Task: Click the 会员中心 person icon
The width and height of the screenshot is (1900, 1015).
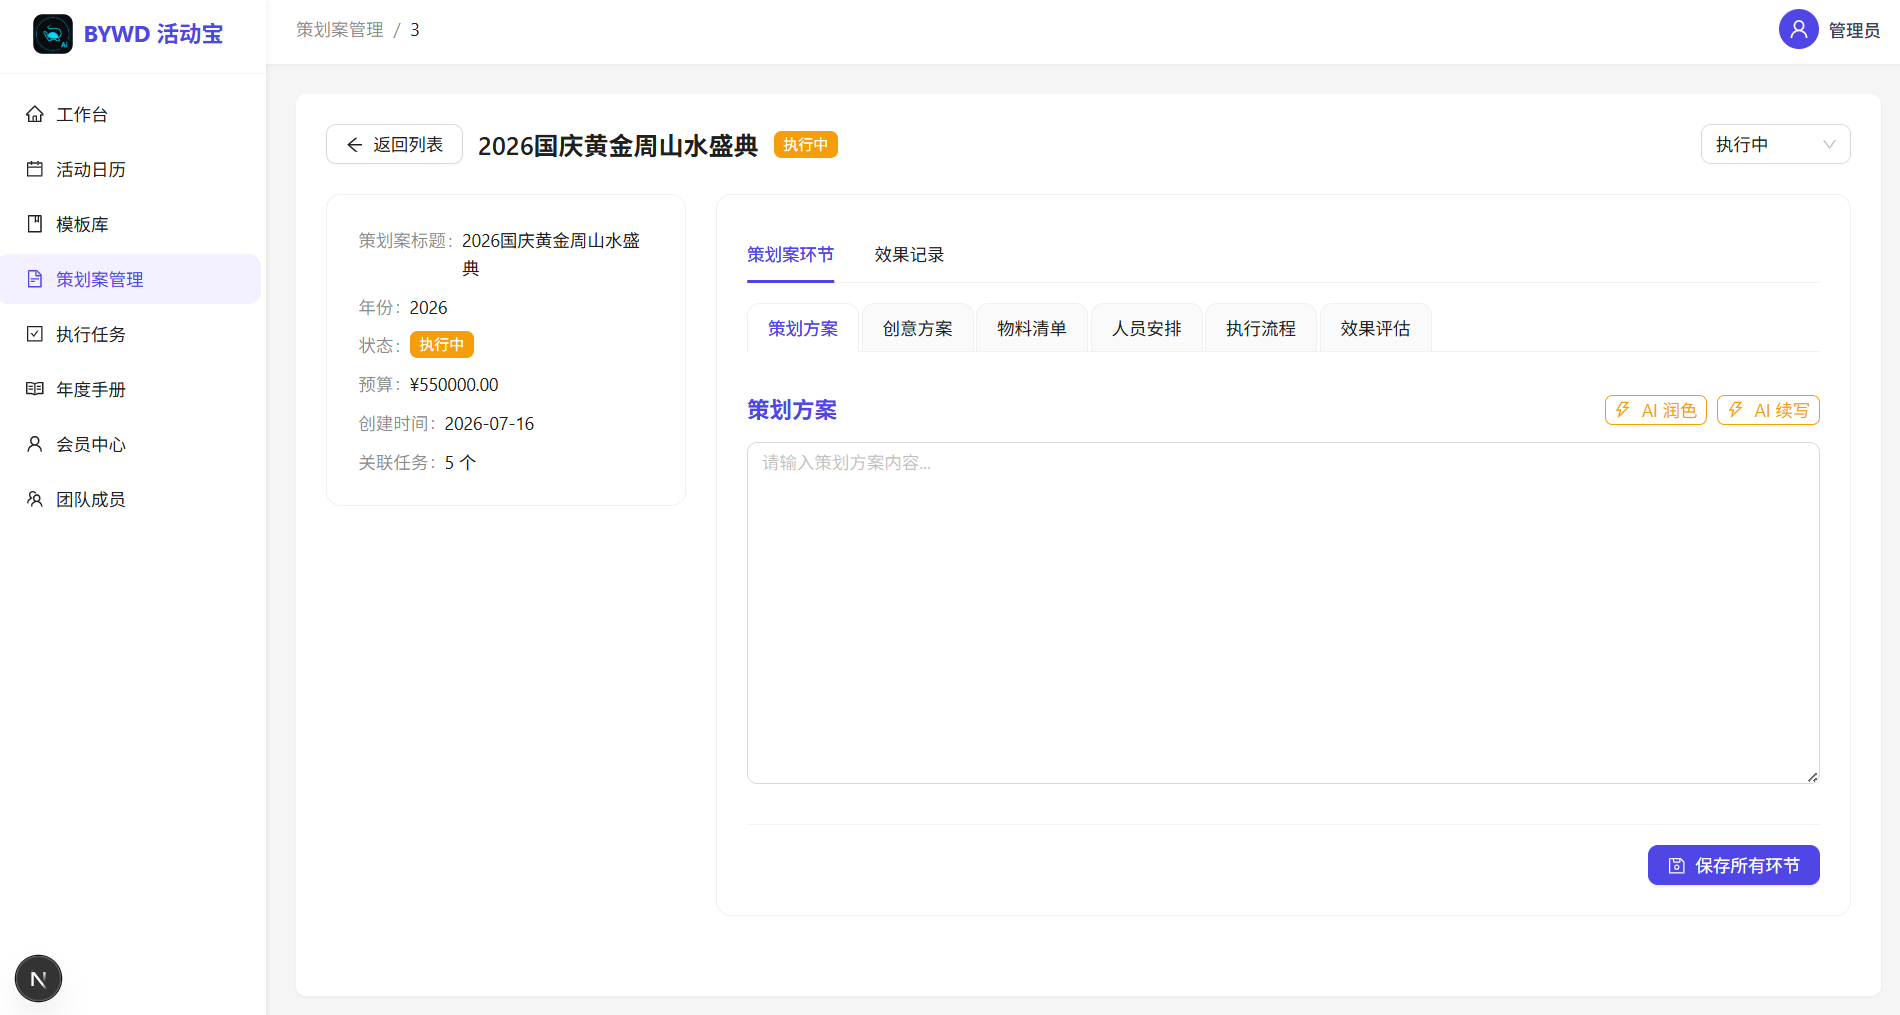Action: click(x=35, y=444)
